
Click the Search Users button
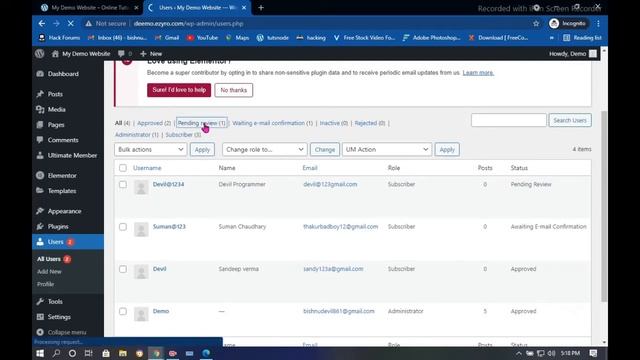[x=570, y=120]
